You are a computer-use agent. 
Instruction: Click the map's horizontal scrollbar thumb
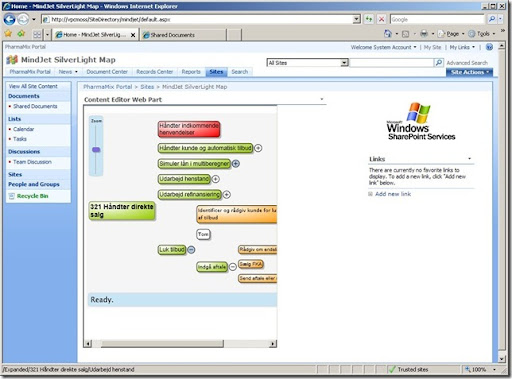point(162,343)
